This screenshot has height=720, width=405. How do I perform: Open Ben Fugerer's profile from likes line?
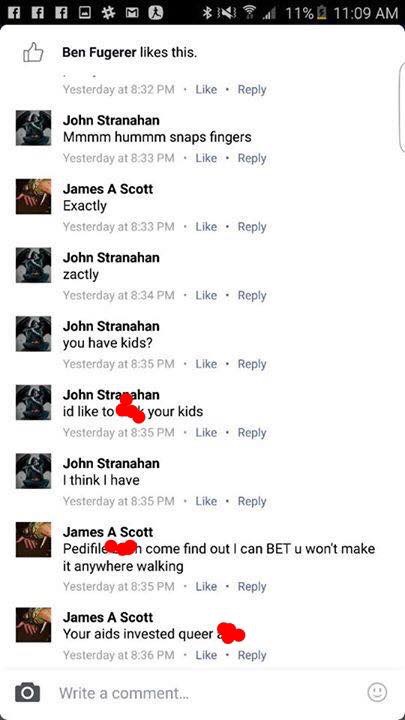coord(99,53)
